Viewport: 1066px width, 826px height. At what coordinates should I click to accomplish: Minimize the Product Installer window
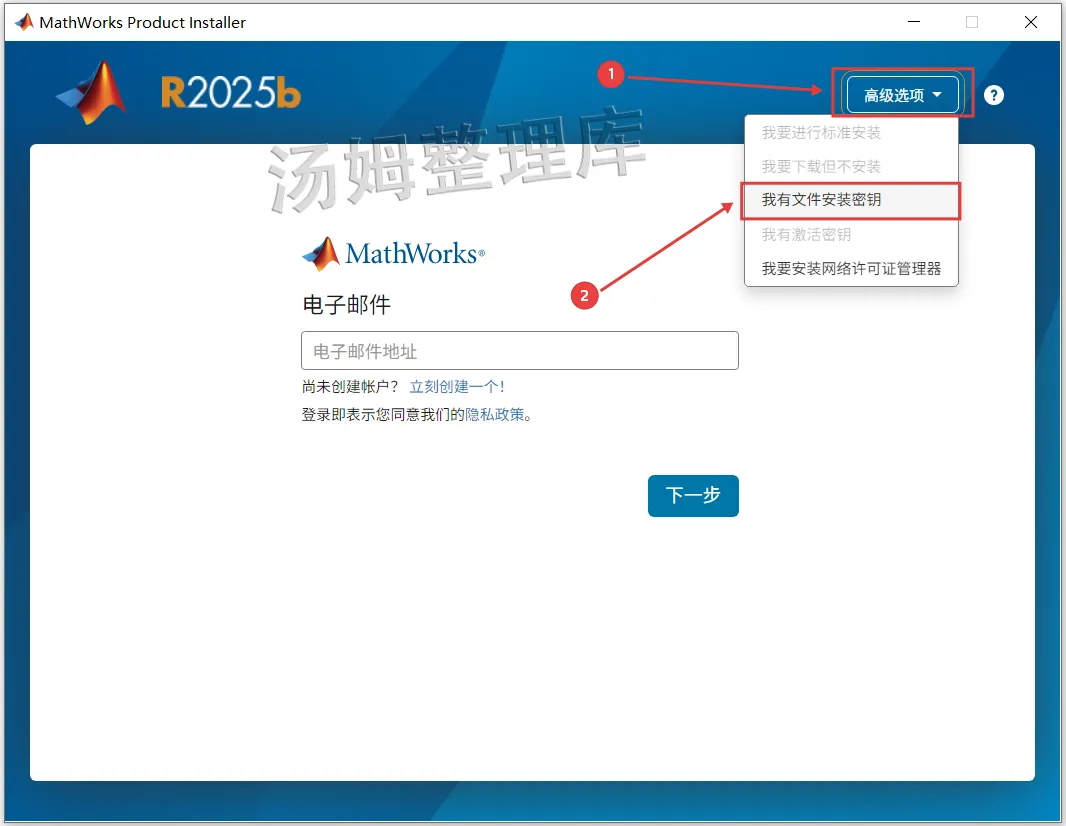(914, 22)
